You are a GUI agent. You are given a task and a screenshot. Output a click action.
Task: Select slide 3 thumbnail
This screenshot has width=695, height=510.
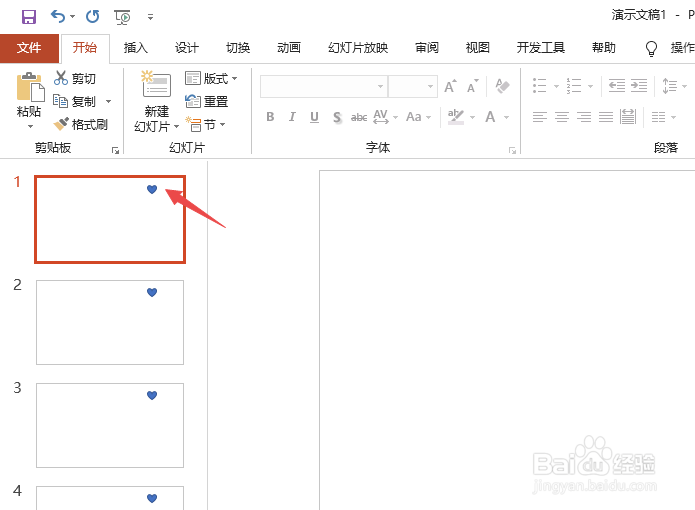(110, 425)
